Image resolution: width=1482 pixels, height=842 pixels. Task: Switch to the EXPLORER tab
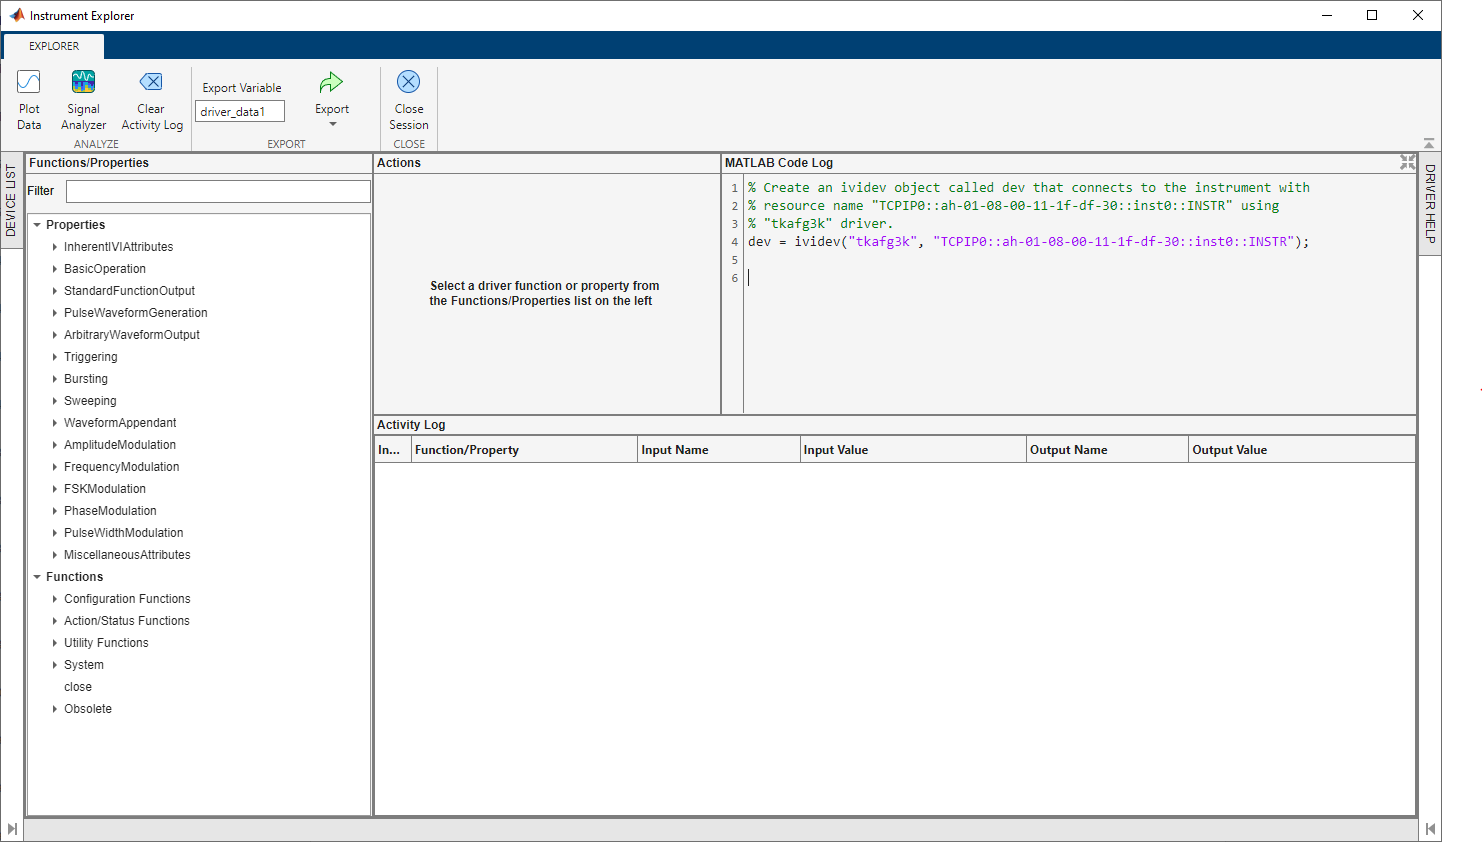click(54, 46)
